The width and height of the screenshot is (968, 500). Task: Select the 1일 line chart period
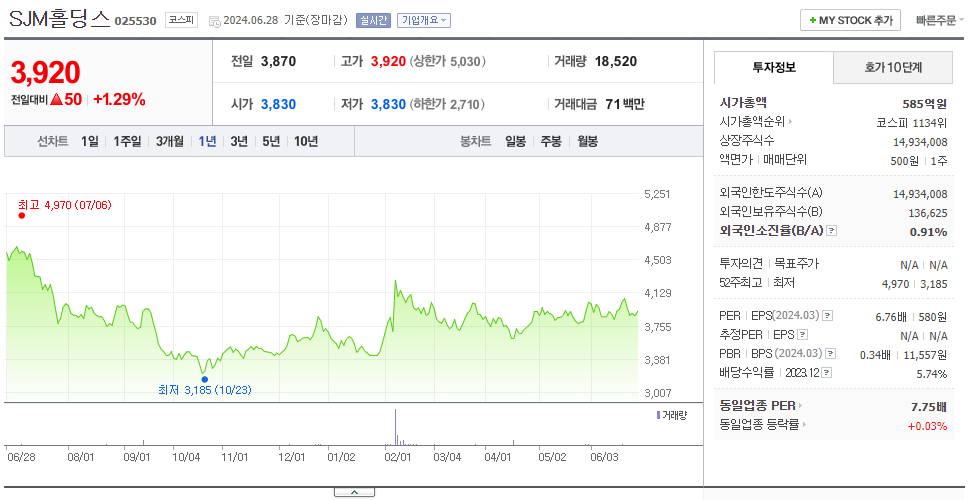point(90,141)
